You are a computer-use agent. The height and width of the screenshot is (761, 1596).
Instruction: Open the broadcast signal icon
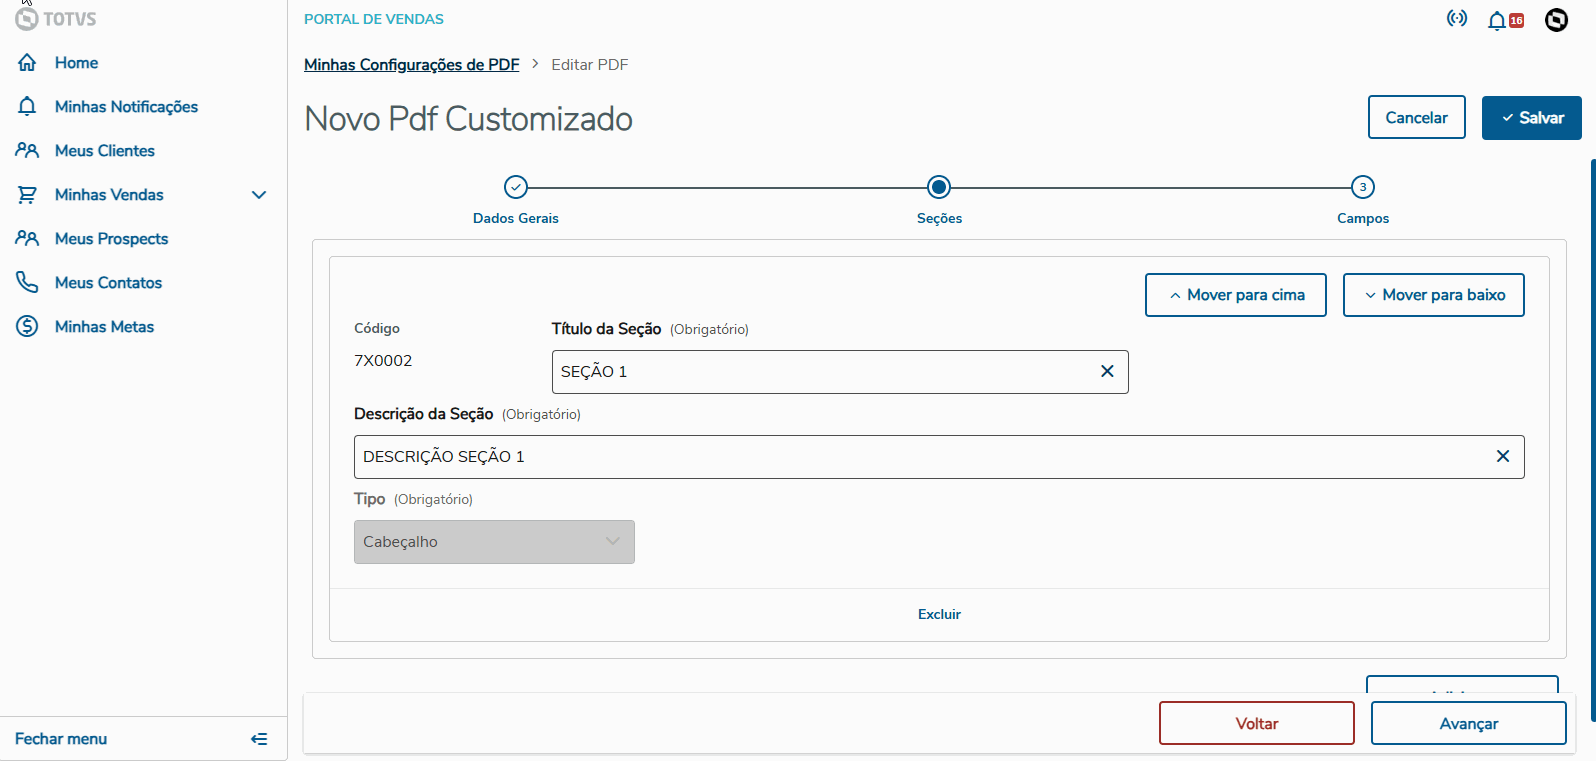click(x=1457, y=19)
